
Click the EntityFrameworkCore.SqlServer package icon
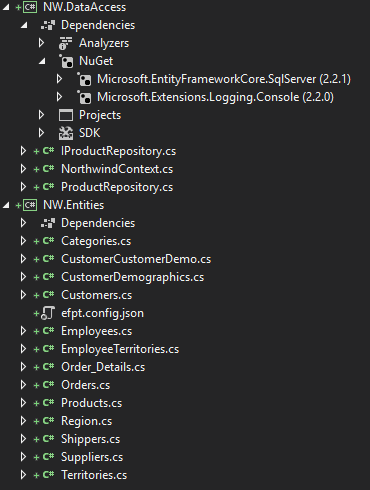tap(84, 79)
